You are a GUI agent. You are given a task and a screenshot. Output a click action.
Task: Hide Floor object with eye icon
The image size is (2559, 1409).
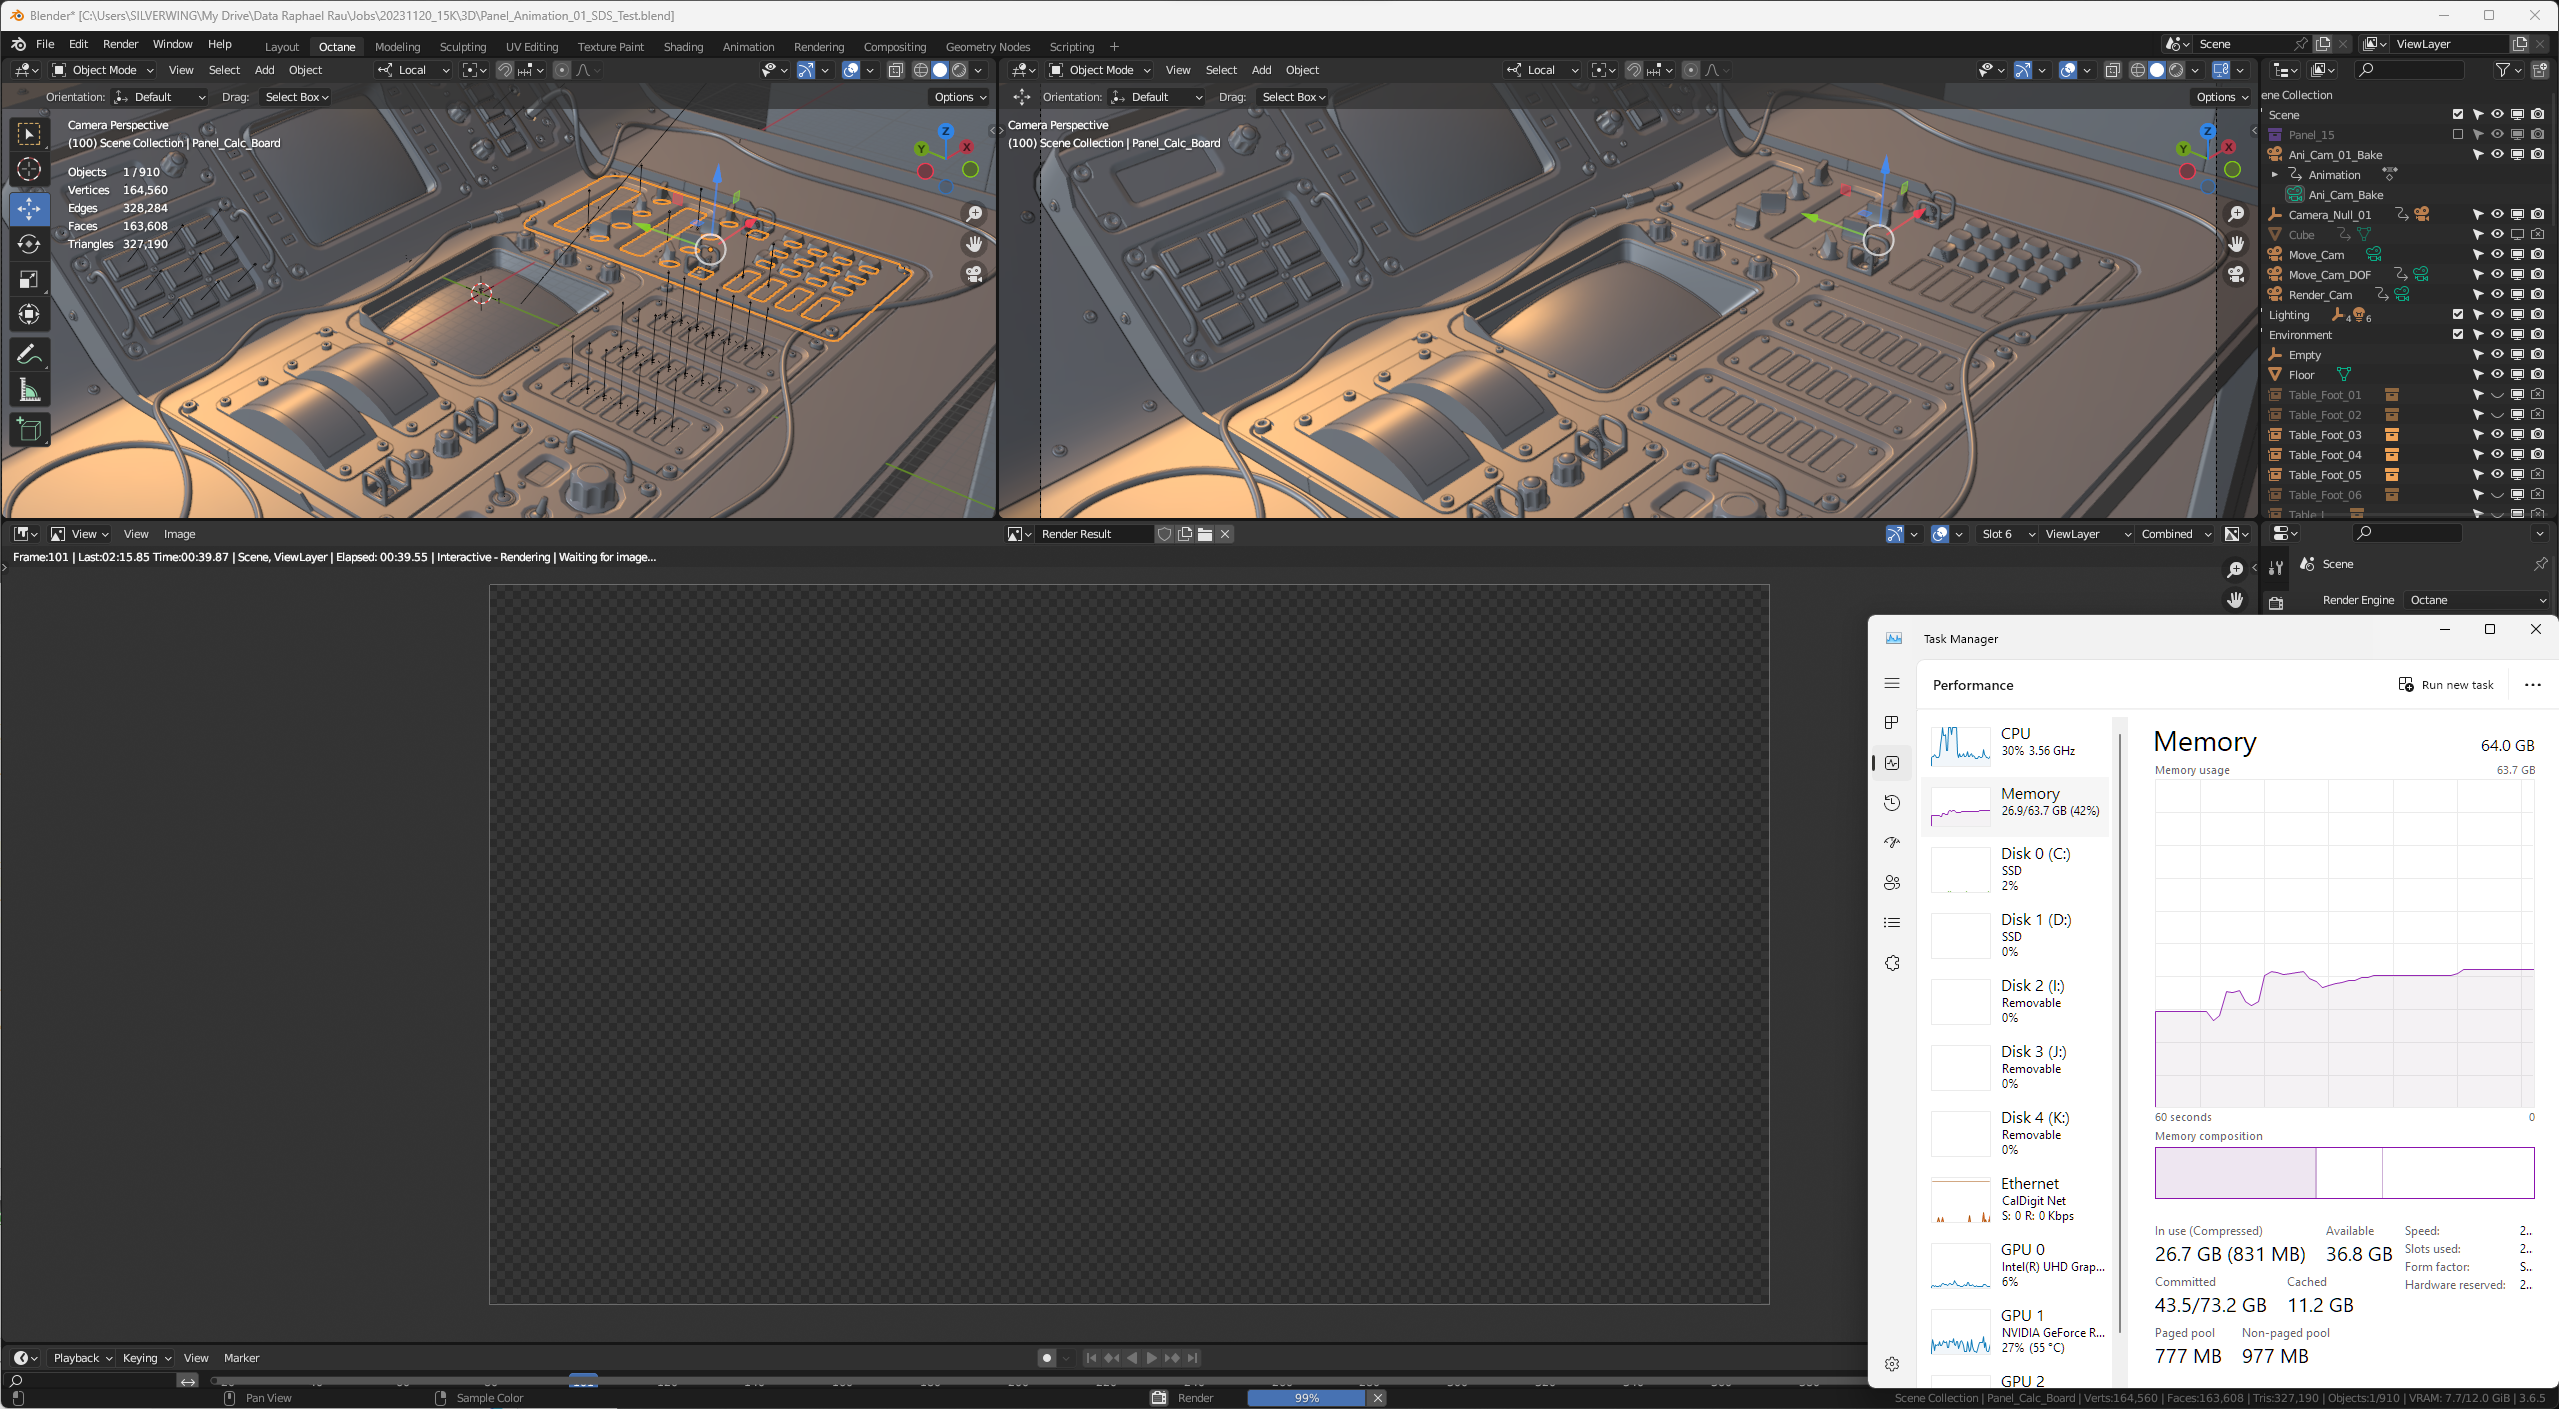(x=2497, y=375)
